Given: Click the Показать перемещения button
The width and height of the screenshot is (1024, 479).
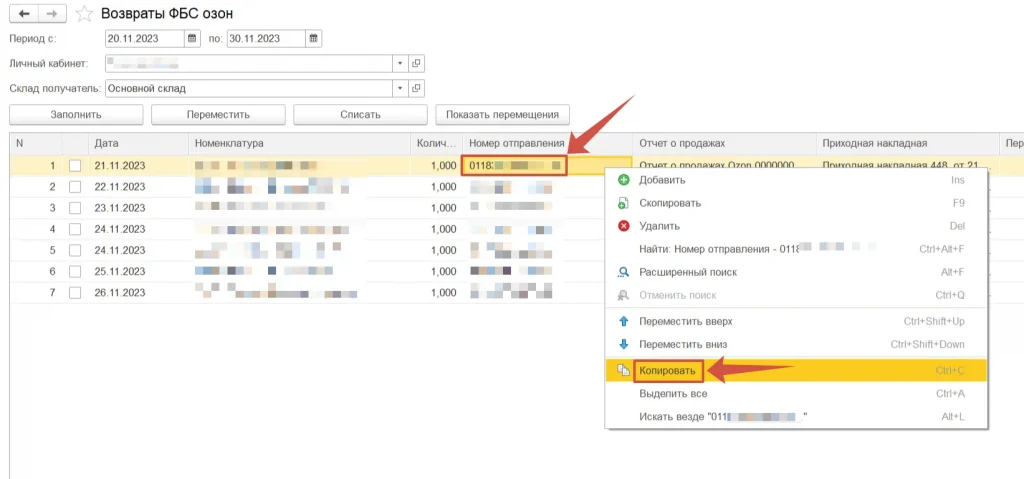Looking at the screenshot, I should tap(503, 114).
